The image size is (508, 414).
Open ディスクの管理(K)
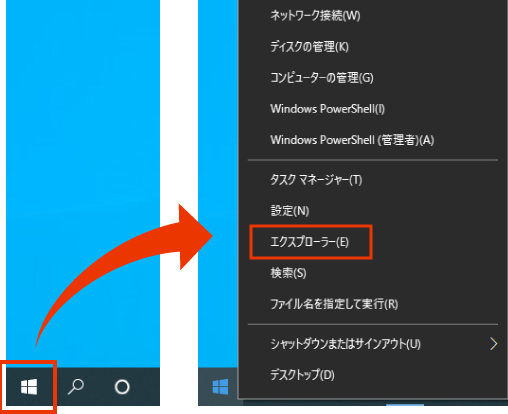pos(309,47)
